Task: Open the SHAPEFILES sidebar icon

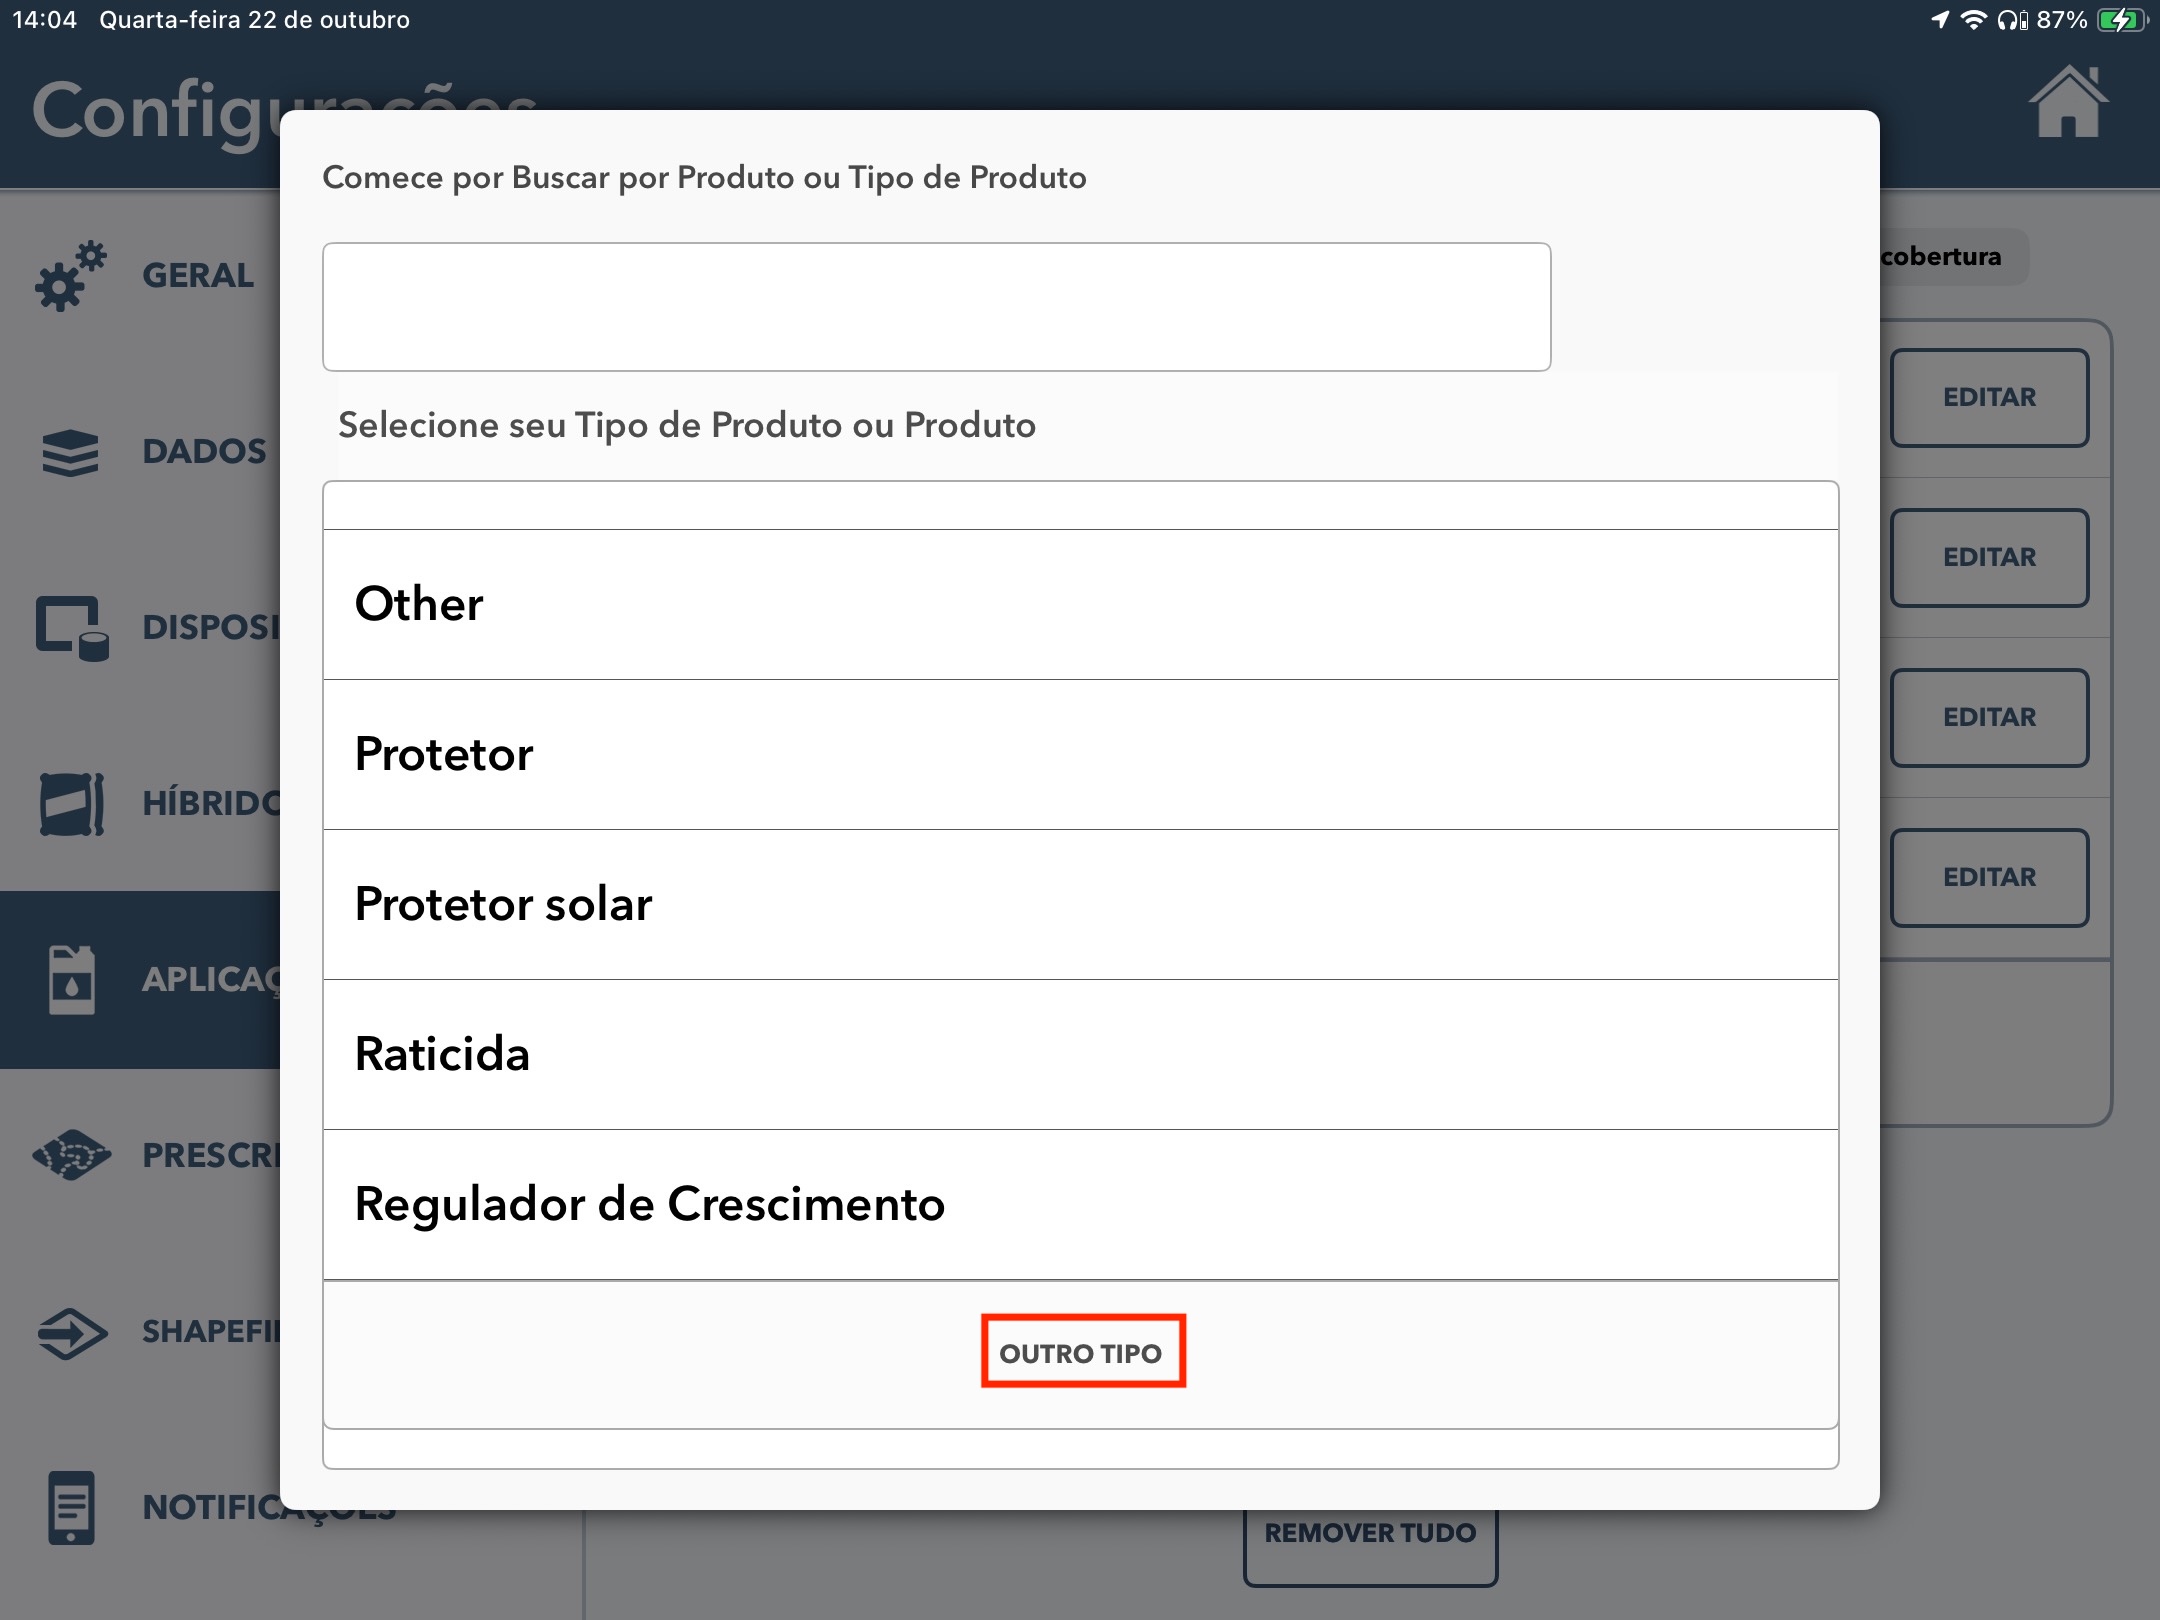Action: (68, 1332)
